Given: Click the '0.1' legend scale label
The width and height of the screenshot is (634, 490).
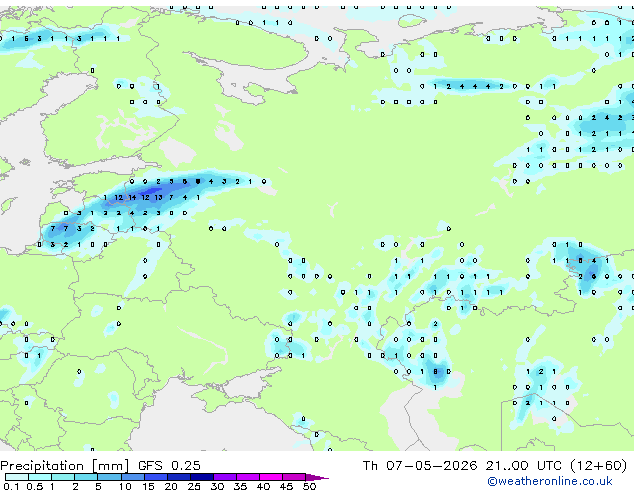Looking at the screenshot, I should coord(11,486).
